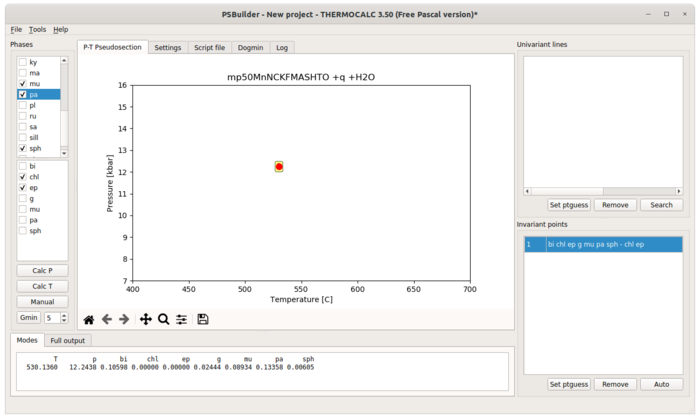
Task: Go back to previous plot view
Action: pyautogui.click(x=107, y=319)
